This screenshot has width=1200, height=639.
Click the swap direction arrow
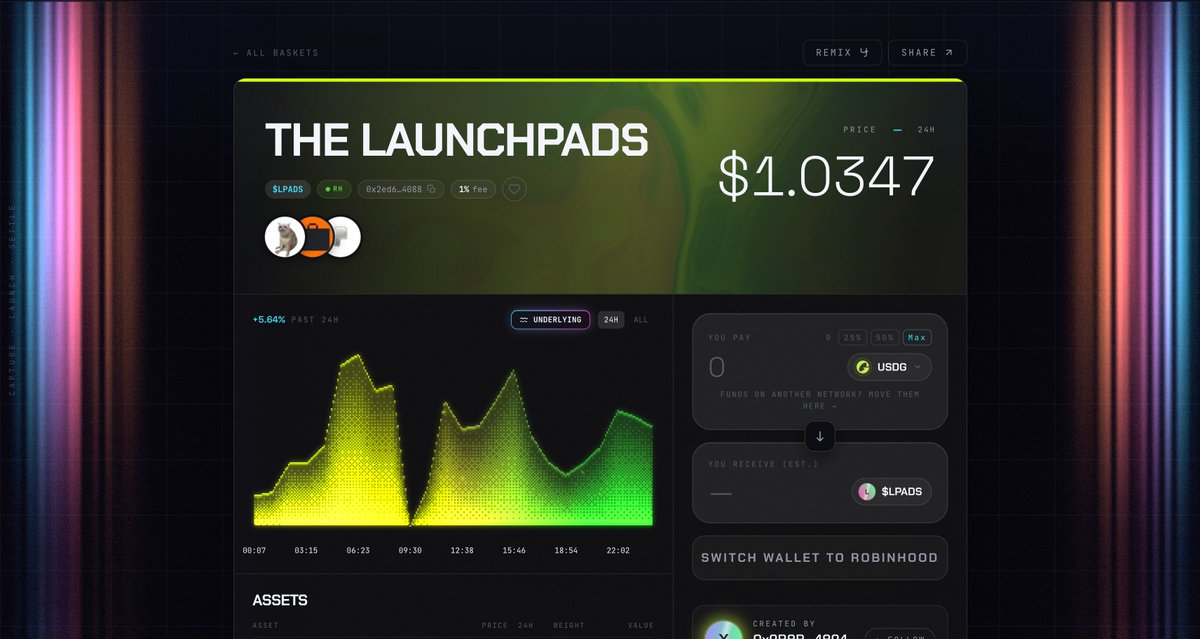point(820,437)
